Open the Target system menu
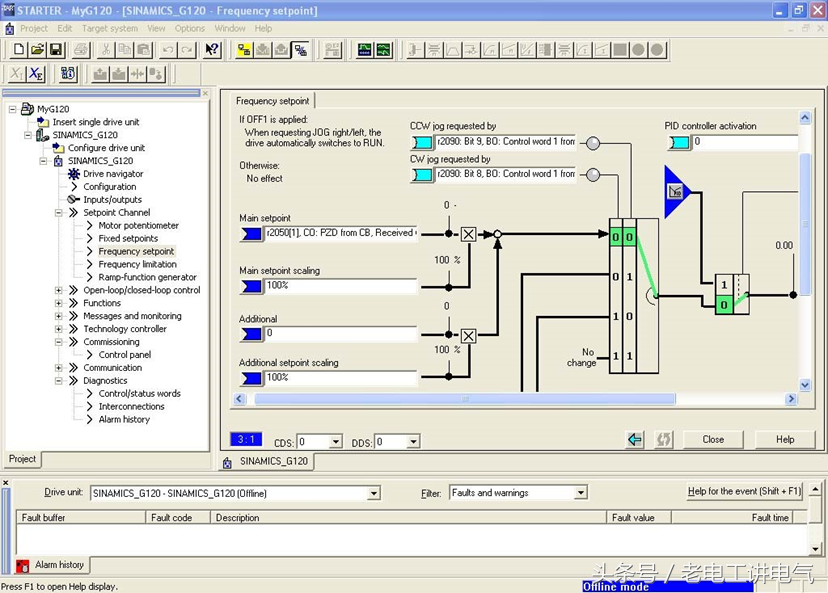 tap(110, 28)
